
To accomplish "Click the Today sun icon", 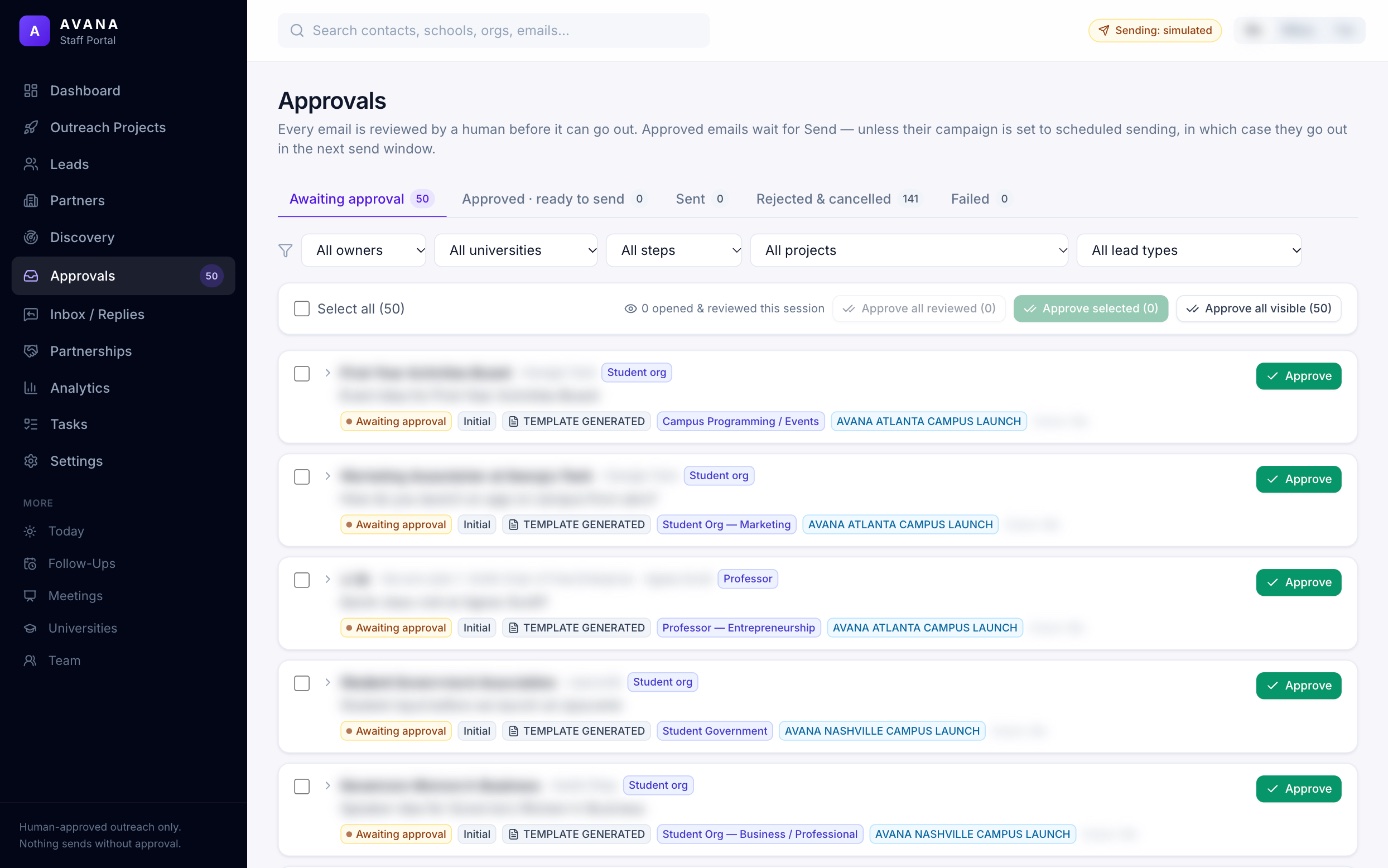I will pos(30,532).
